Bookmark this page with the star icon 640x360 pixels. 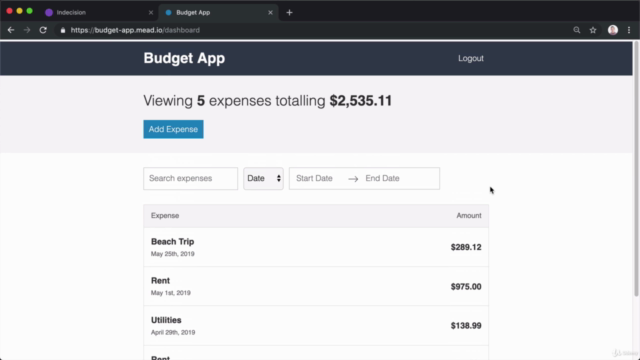pyautogui.click(x=593, y=30)
